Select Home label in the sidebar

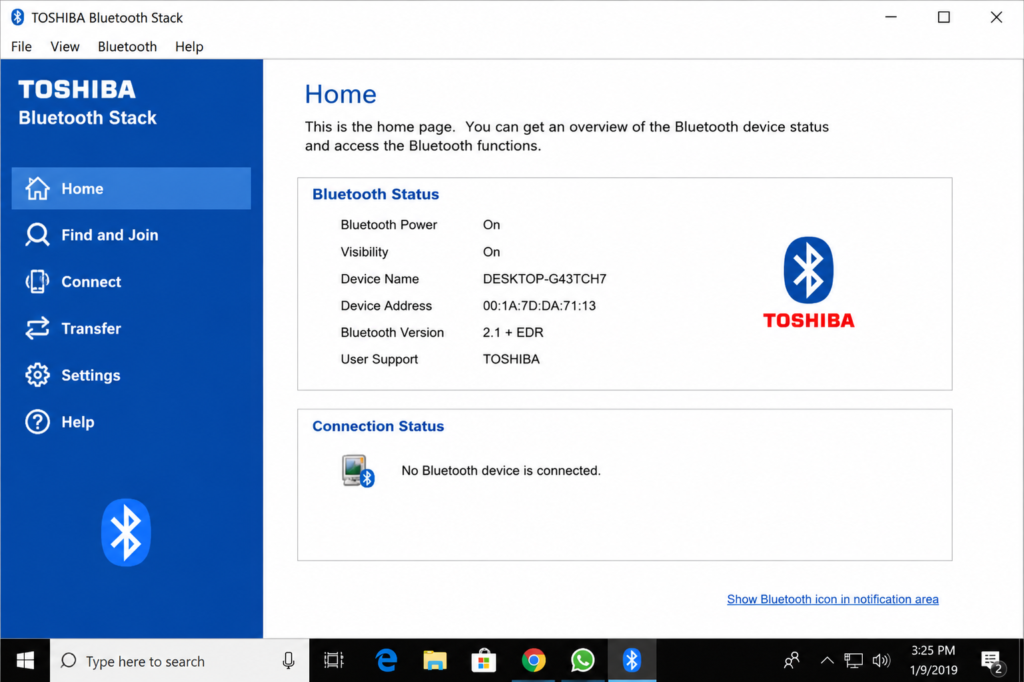pyautogui.click(x=82, y=188)
